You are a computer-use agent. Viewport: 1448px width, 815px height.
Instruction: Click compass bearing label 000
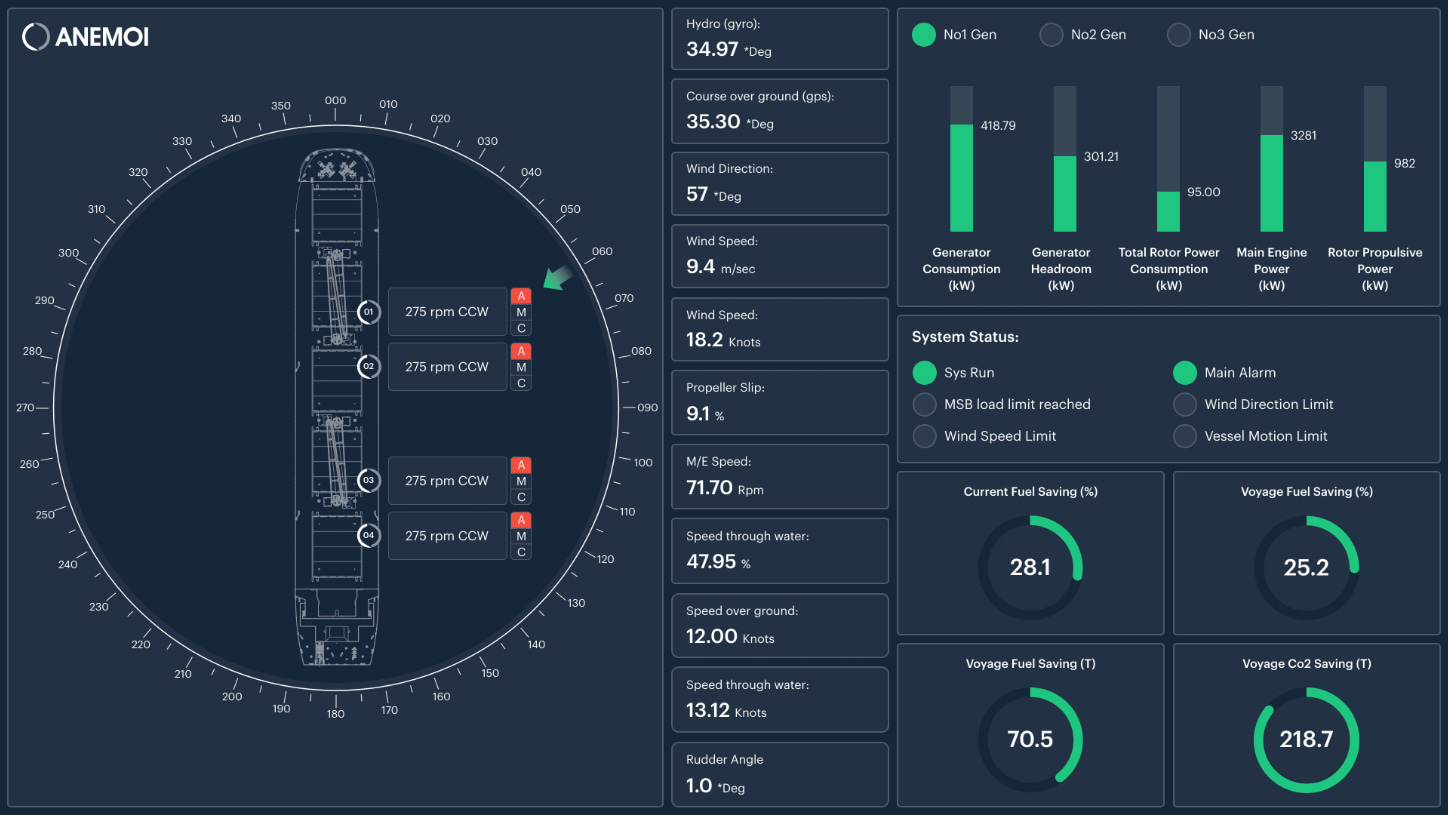pyautogui.click(x=335, y=101)
